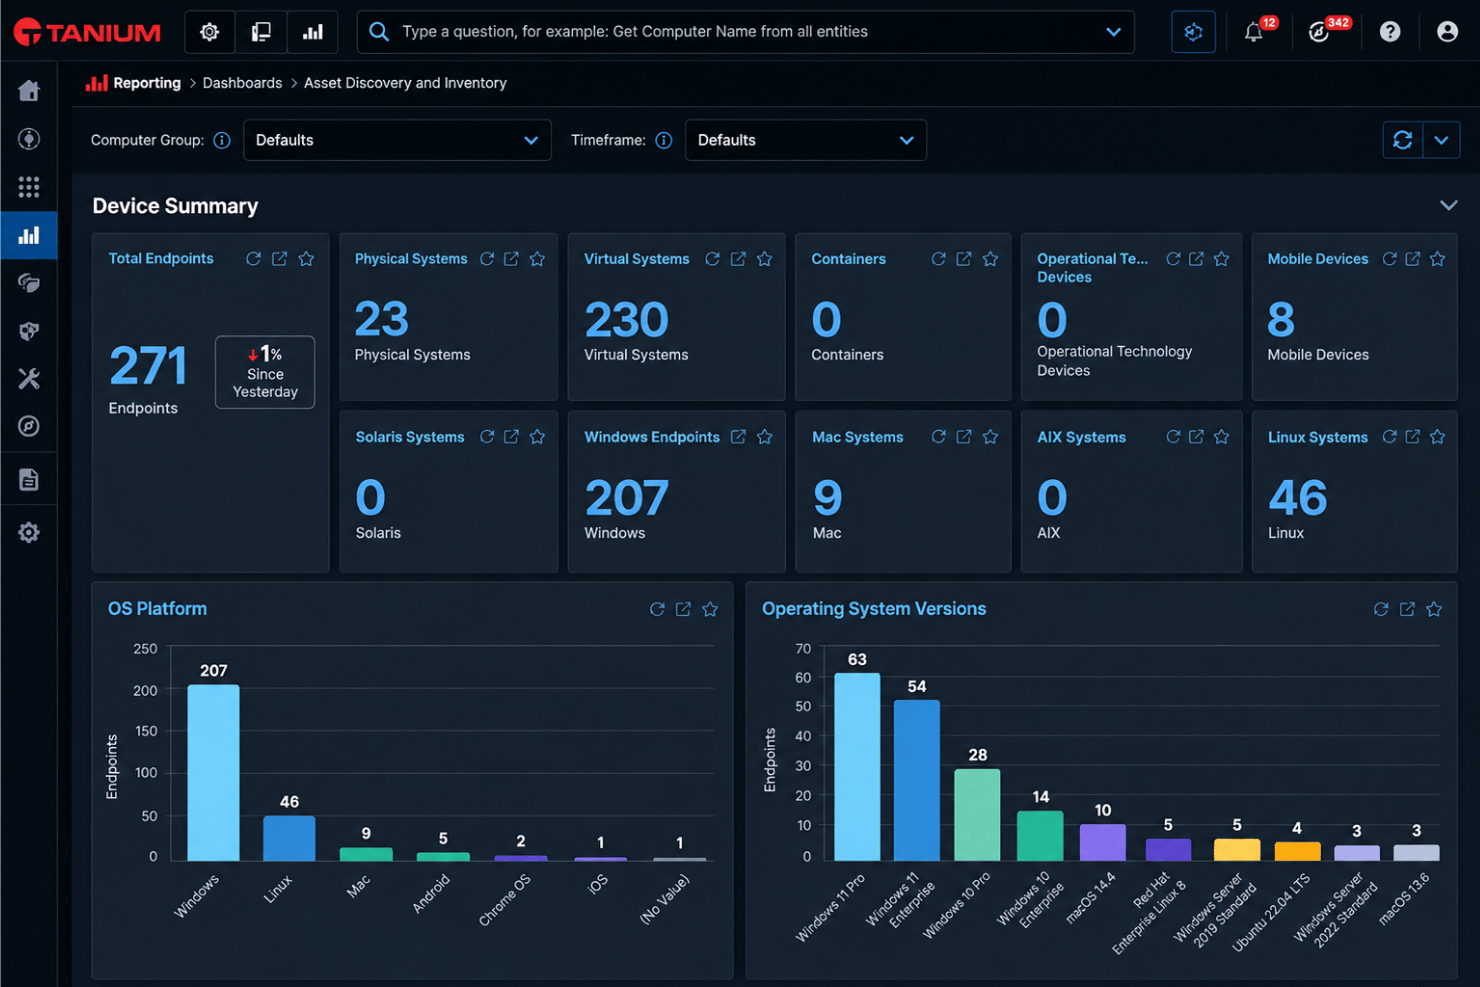Screen dimensions: 1480x987
Task: Show the Timeframe info tooltip icon
Action: [x=663, y=140]
